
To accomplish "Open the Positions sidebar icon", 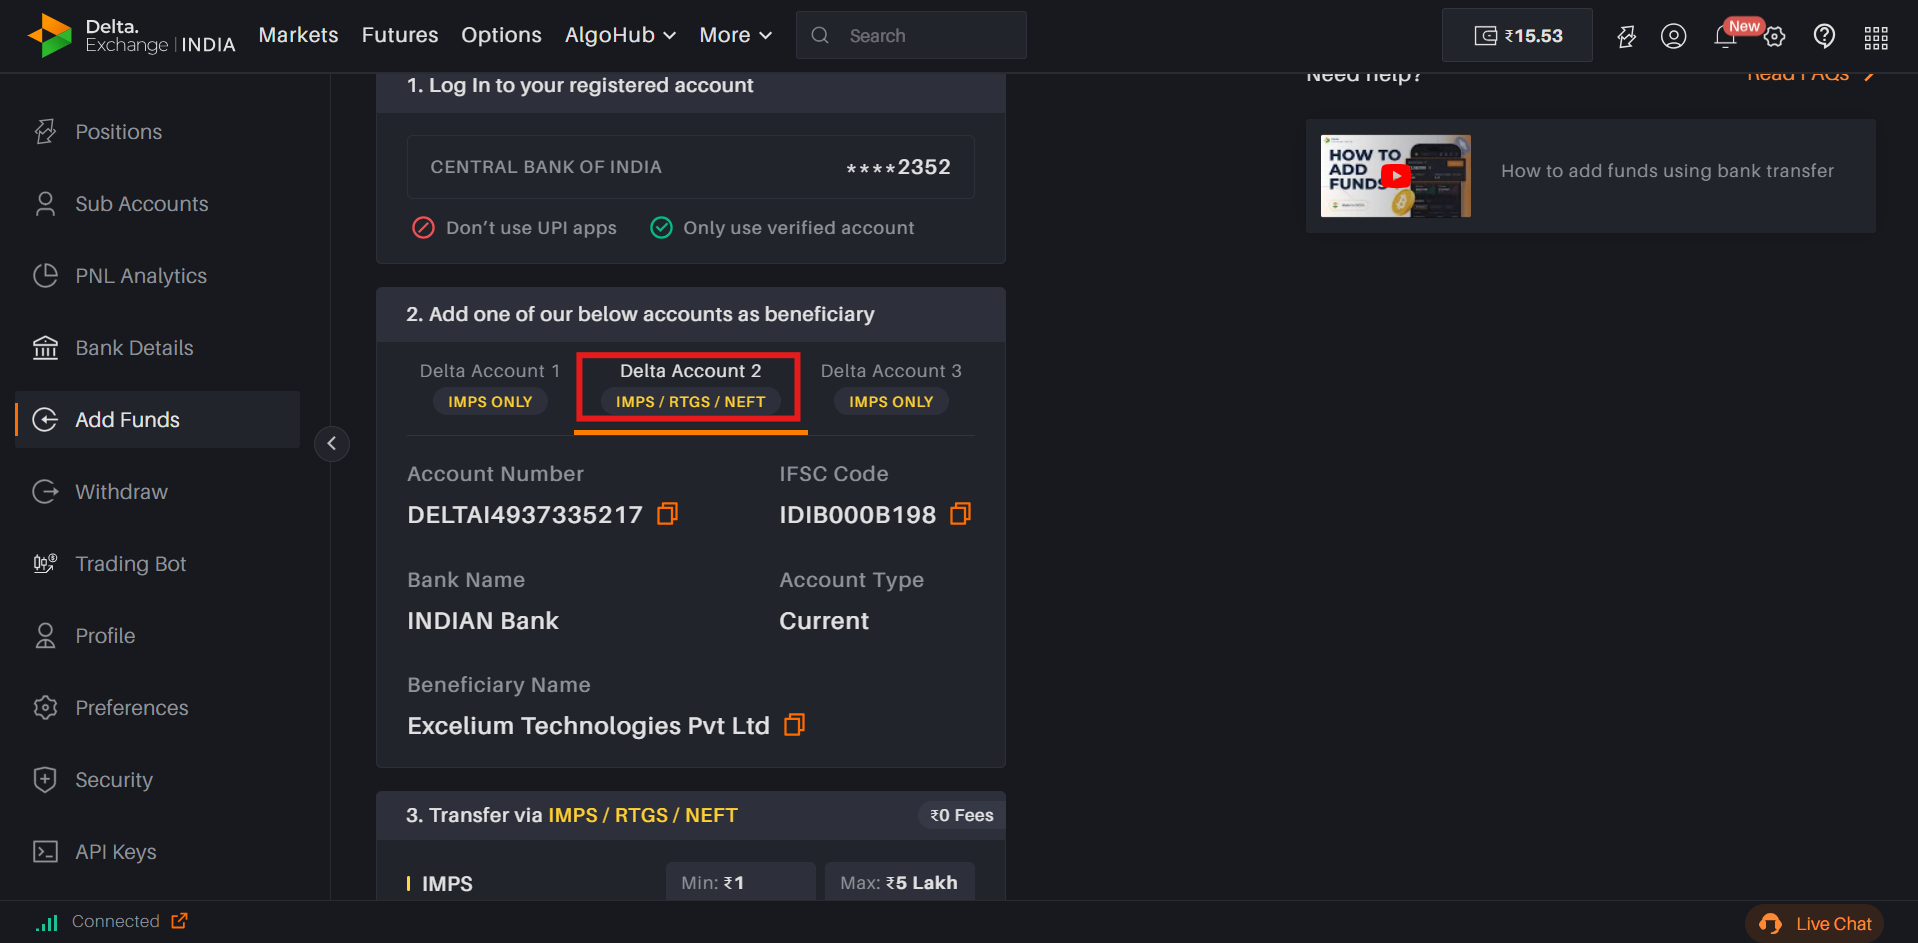I will tap(45, 132).
